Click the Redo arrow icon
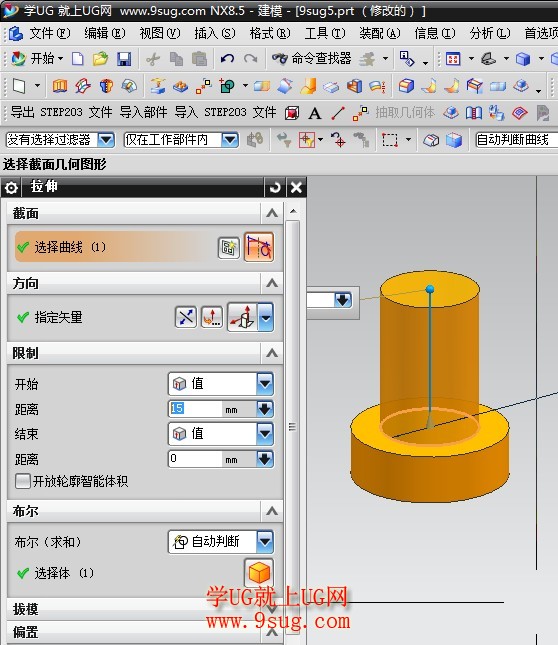This screenshot has height=645, width=558. 250,59
